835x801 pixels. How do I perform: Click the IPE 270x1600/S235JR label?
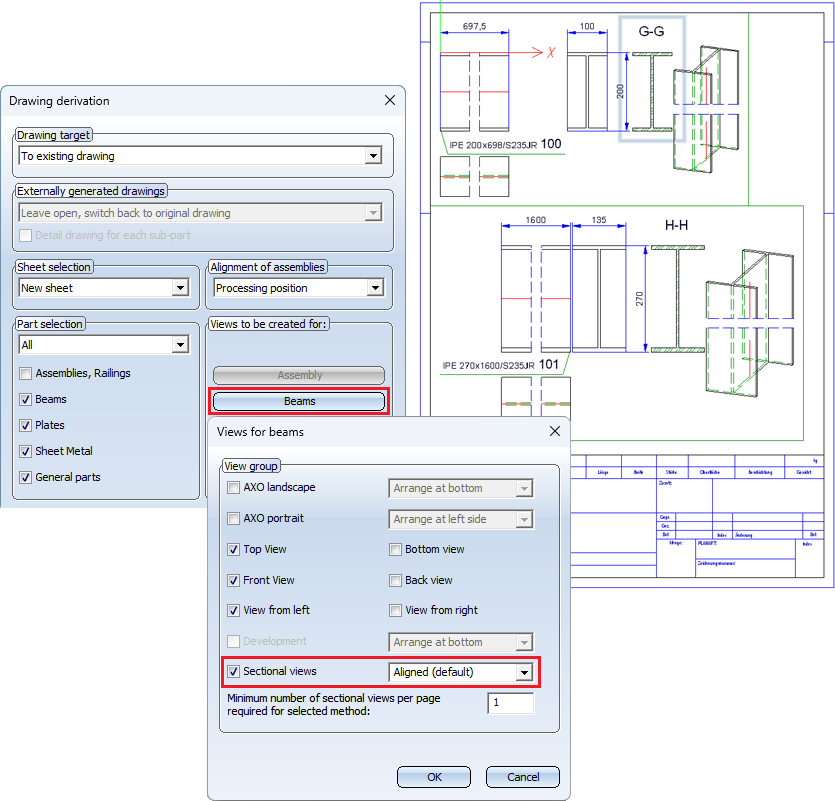click(x=488, y=365)
